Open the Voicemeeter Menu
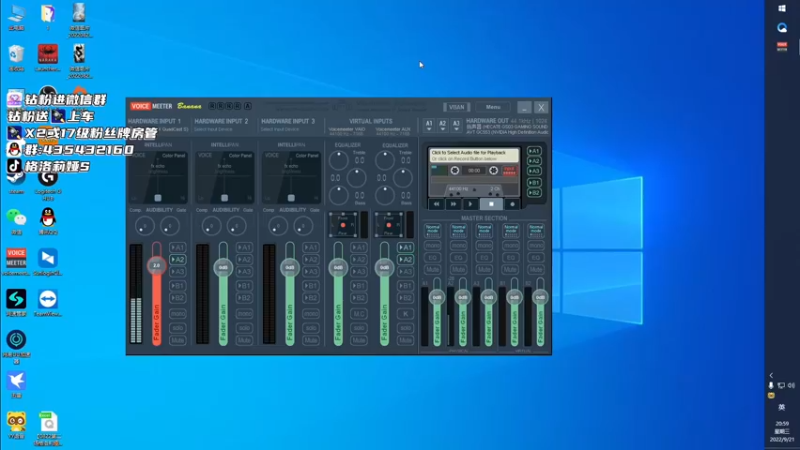 point(493,107)
